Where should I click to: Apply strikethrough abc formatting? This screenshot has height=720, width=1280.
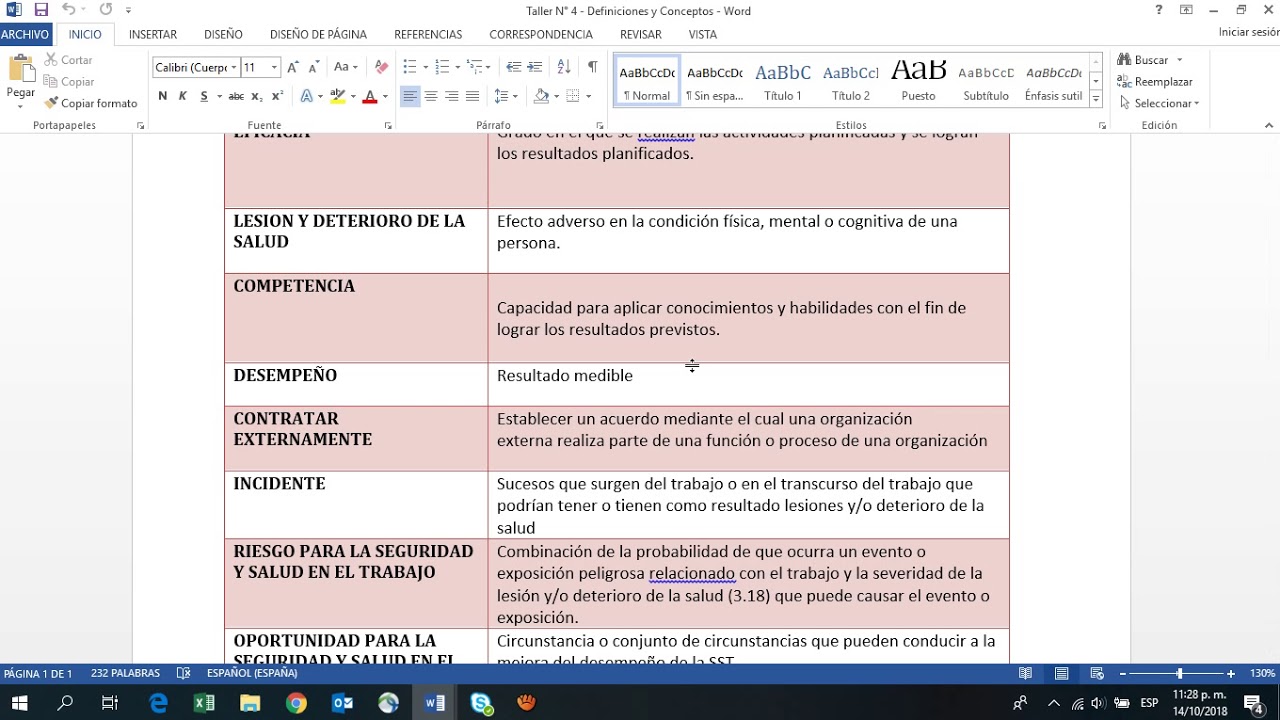coord(236,96)
